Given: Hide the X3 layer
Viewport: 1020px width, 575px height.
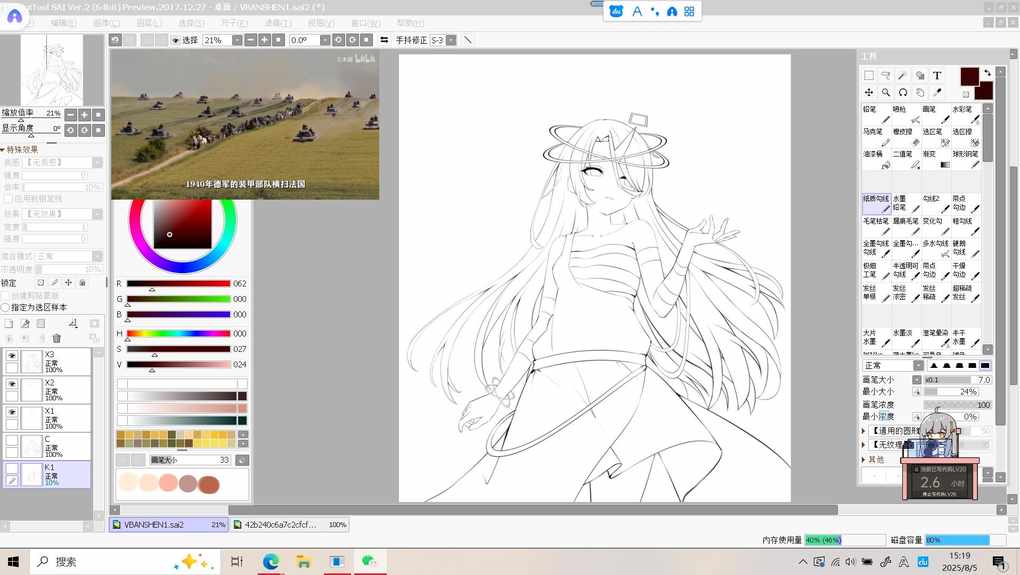Looking at the screenshot, I should coord(12,356).
